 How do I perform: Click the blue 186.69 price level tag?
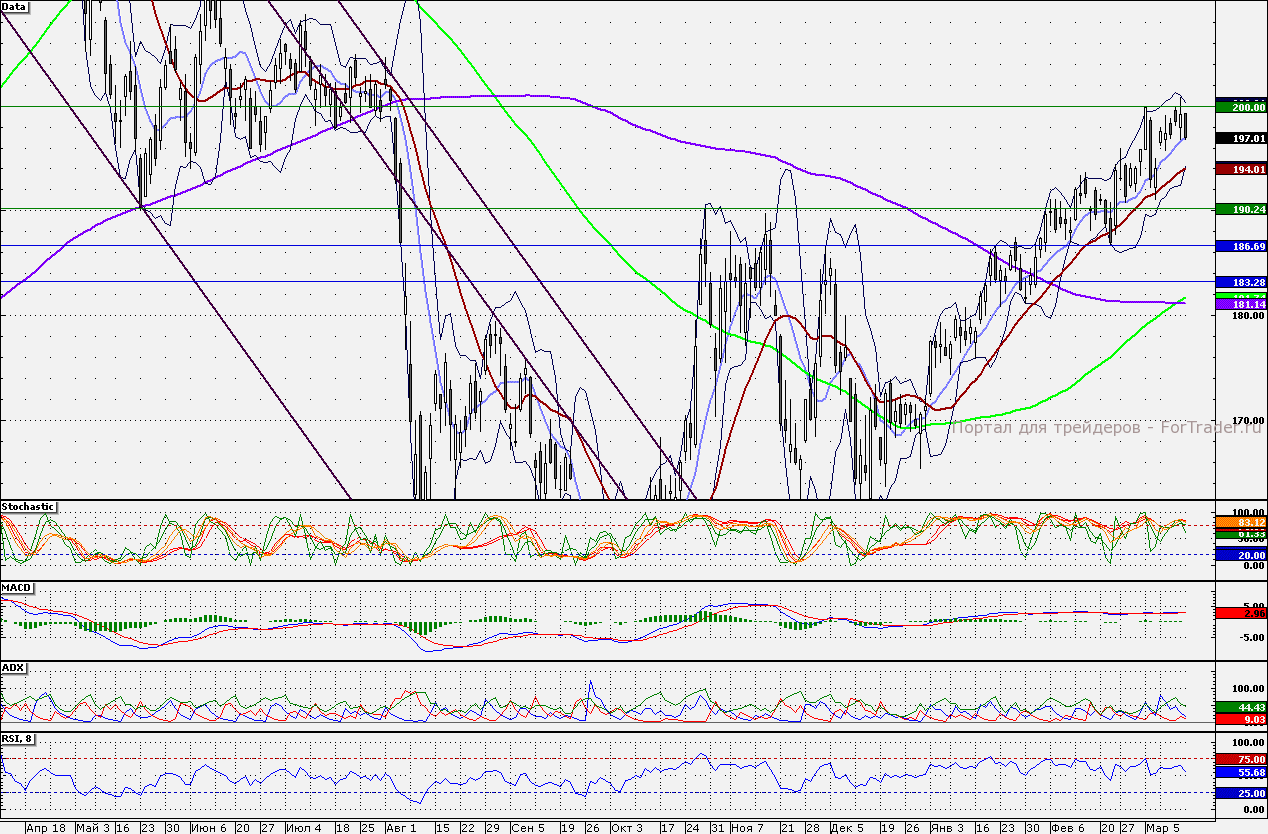pos(1240,245)
